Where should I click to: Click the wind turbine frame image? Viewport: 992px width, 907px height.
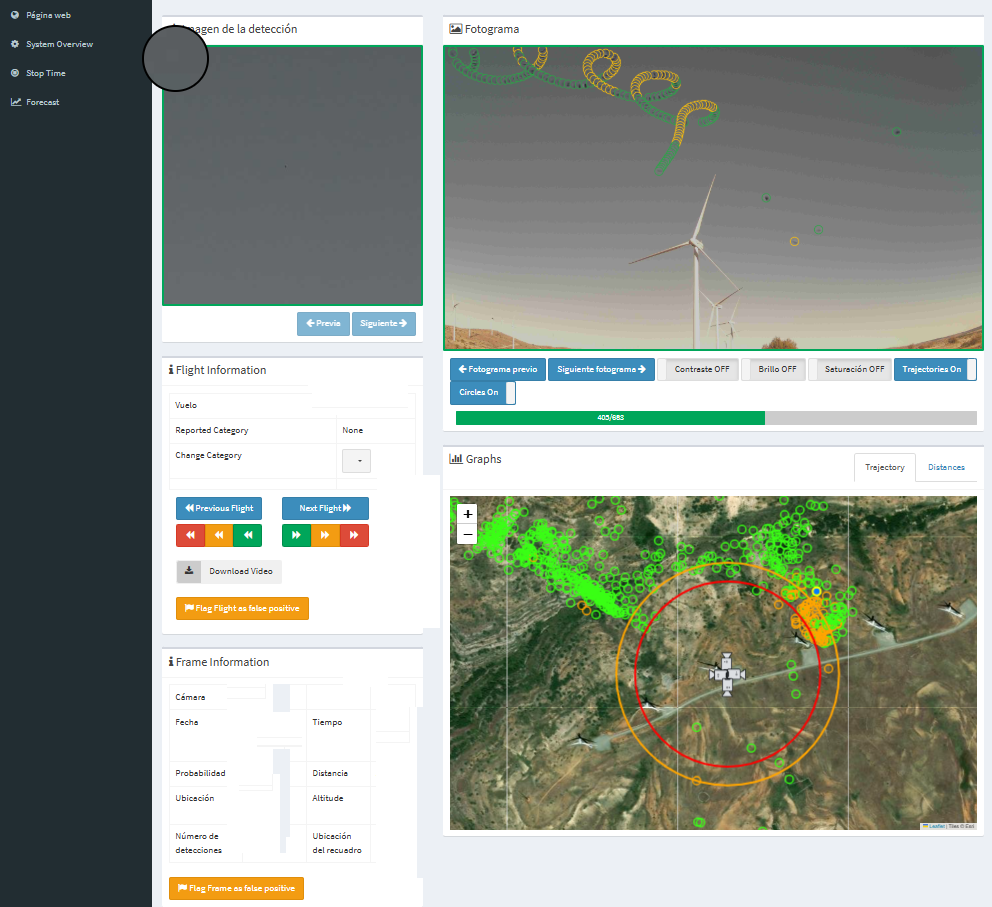coord(713,198)
